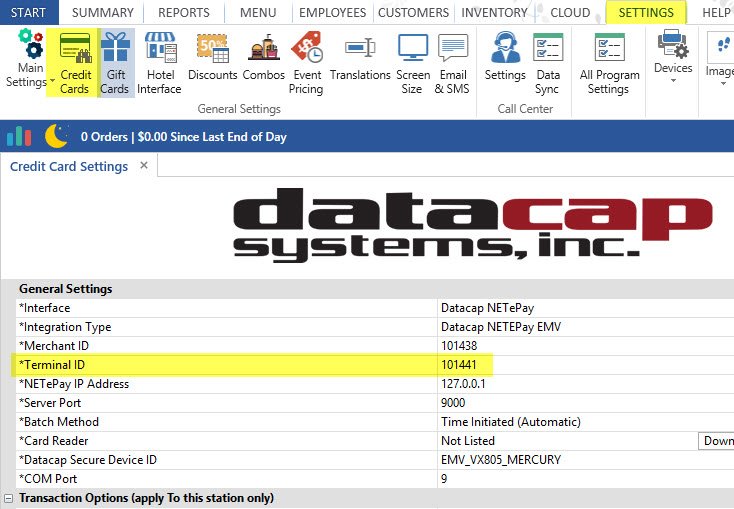Open Screen Size settings
The width and height of the screenshot is (734, 509).
point(411,62)
